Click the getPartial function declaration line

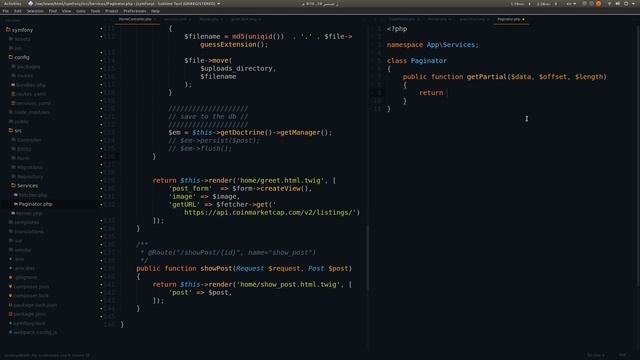tap(504, 76)
